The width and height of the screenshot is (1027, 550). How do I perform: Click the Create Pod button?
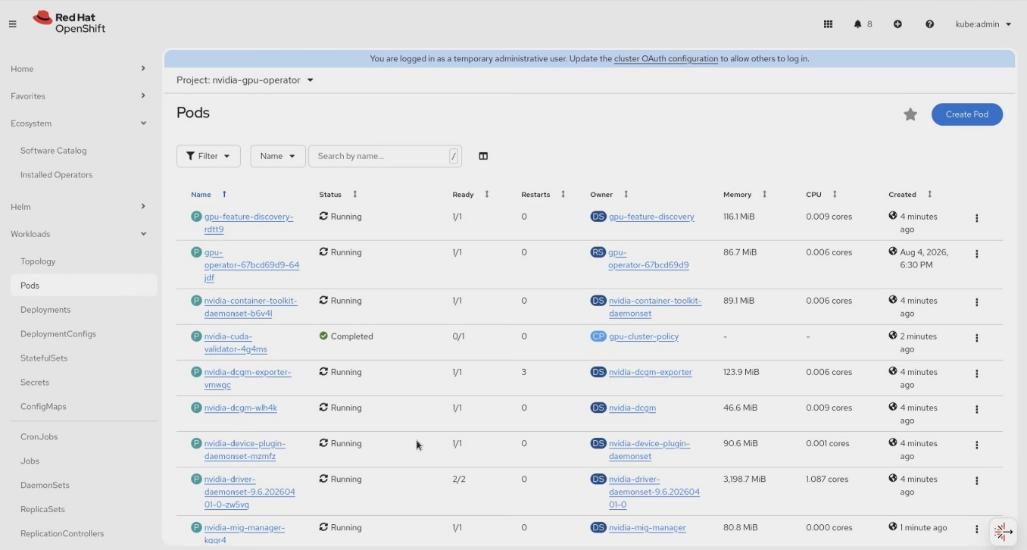click(x=967, y=115)
